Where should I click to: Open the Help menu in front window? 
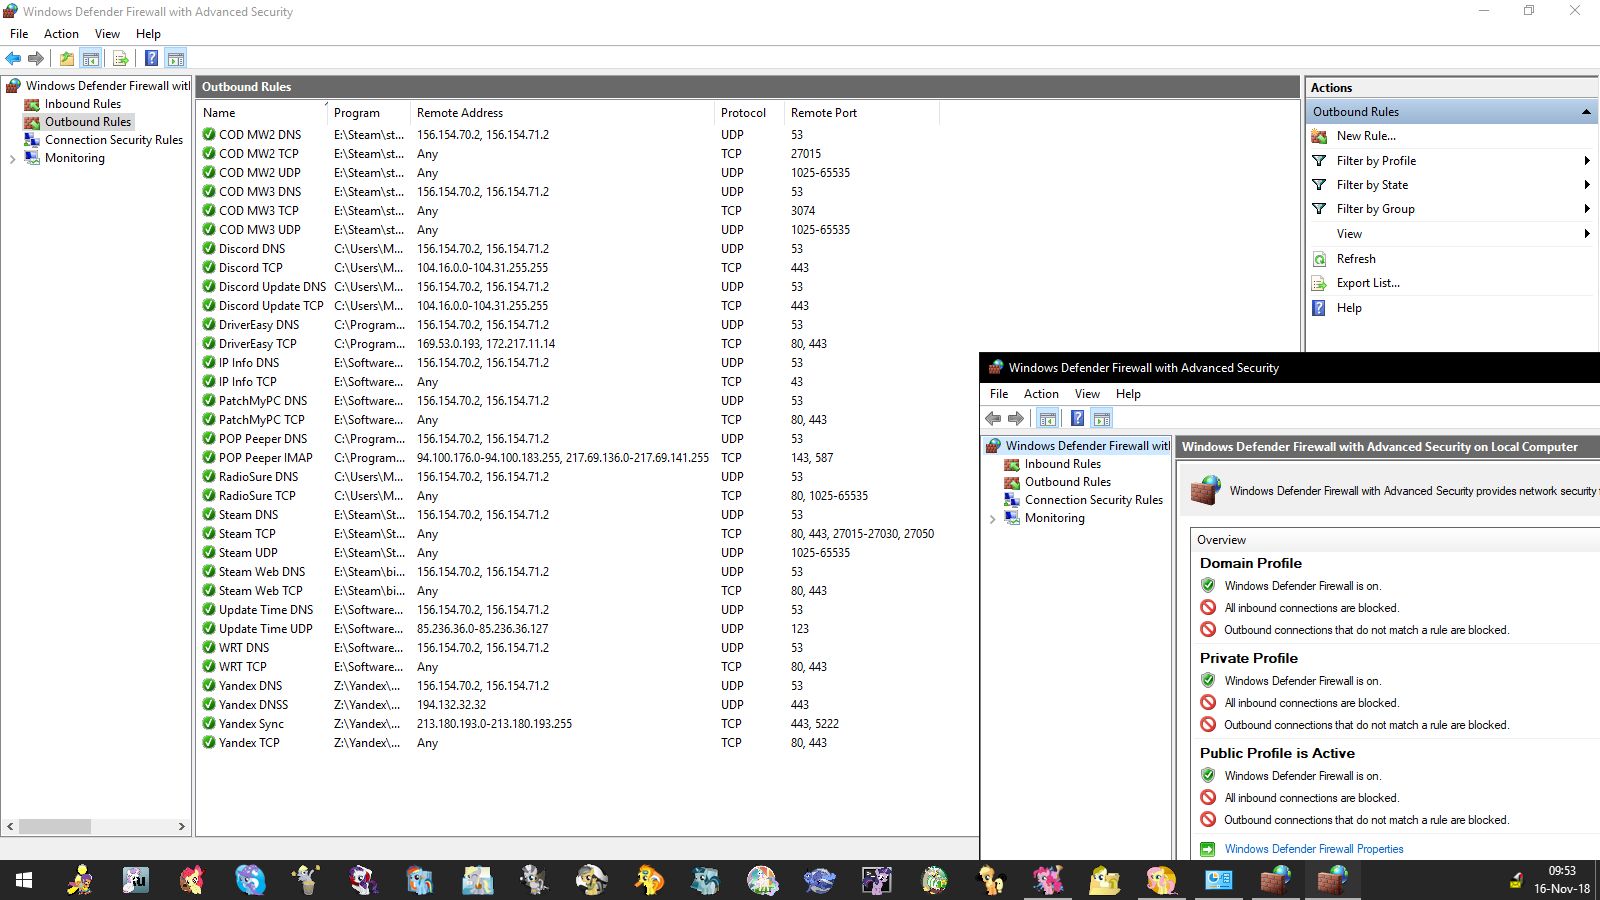(1128, 394)
